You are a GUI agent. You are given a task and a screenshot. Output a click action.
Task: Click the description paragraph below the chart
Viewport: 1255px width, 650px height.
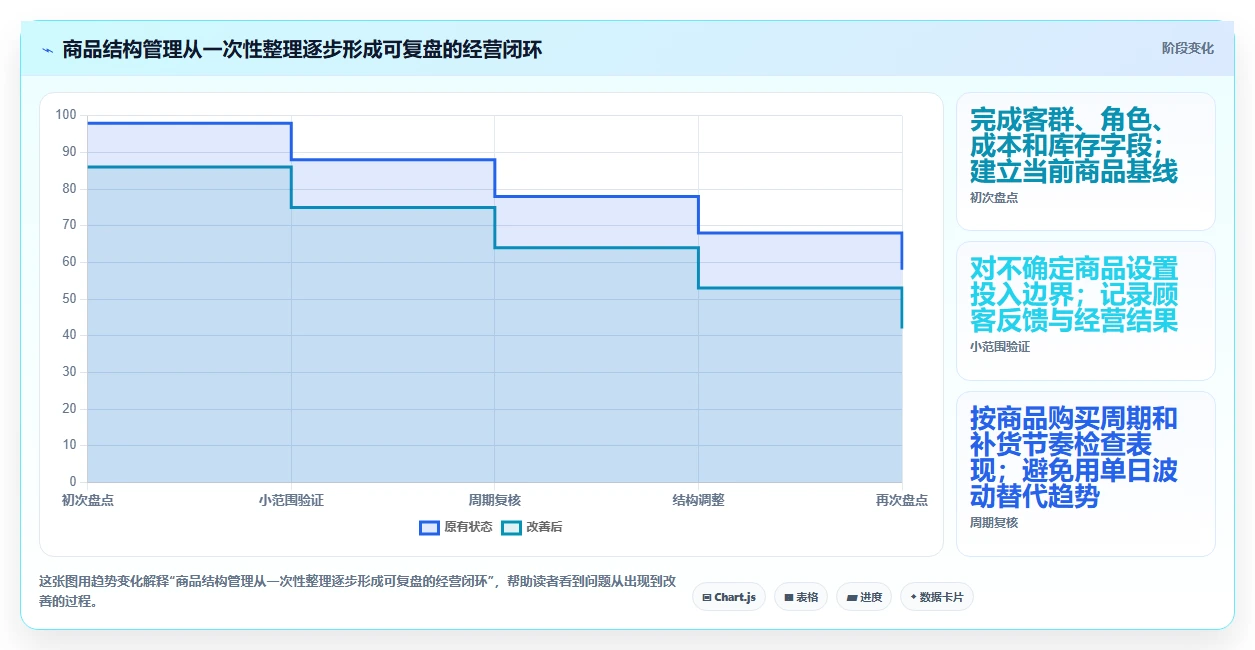(357, 591)
